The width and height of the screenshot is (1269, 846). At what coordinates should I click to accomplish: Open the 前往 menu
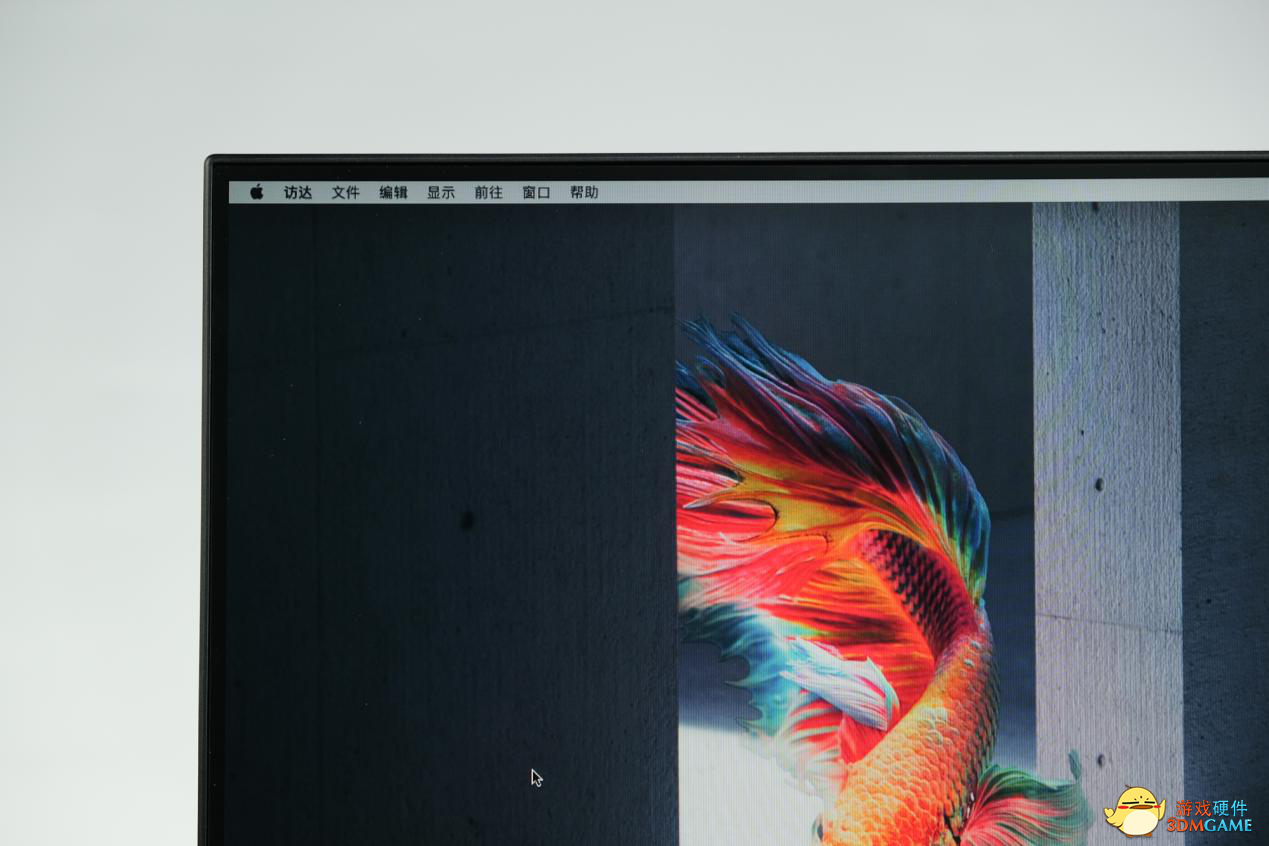[x=489, y=192]
